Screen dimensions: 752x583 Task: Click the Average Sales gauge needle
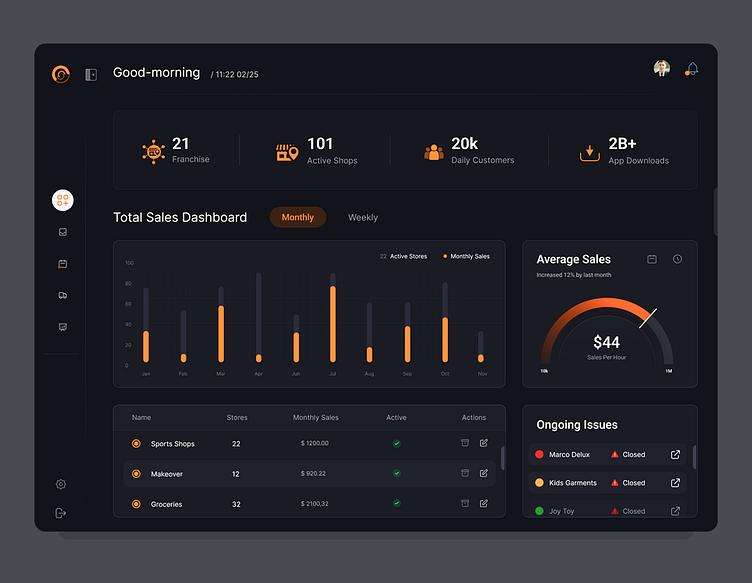pyautogui.click(x=648, y=318)
